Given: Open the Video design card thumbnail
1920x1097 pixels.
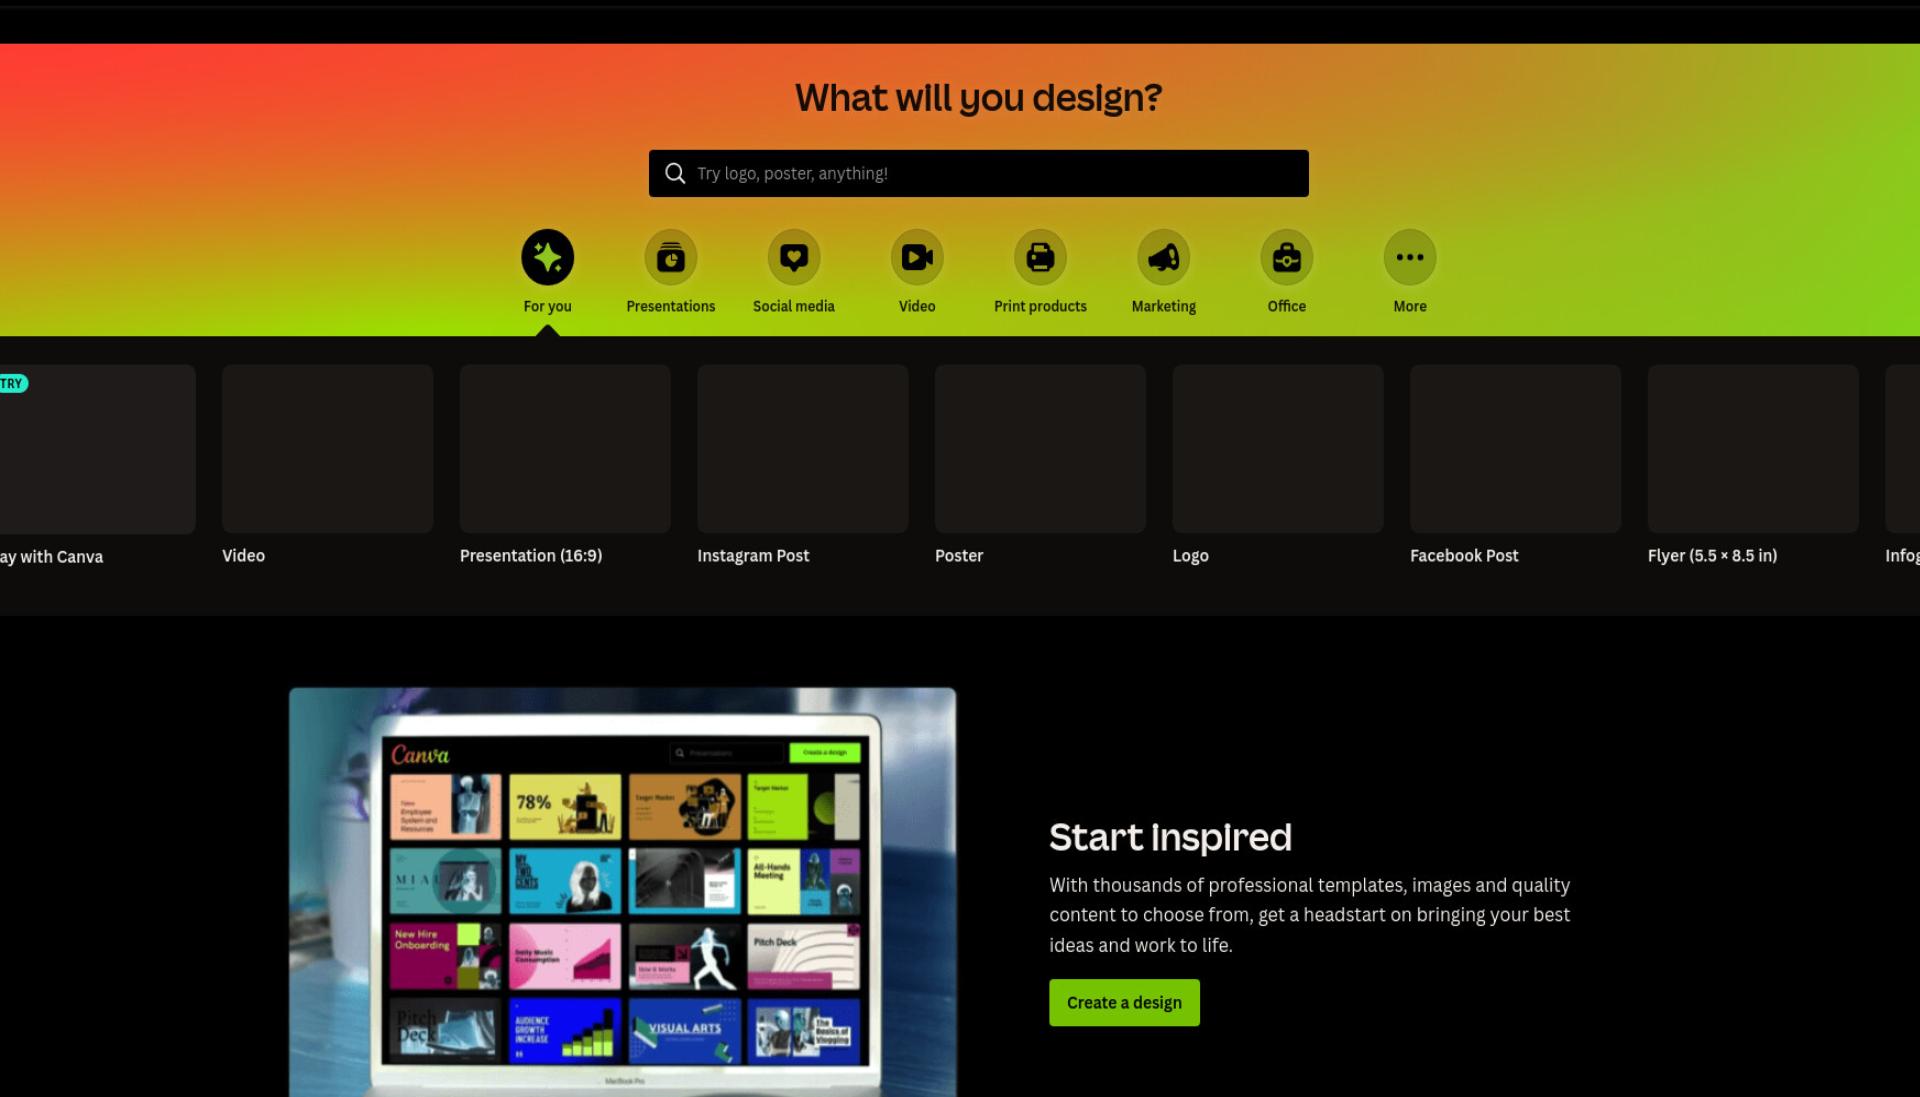Looking at the screenshot, I should tap(327, 448).
